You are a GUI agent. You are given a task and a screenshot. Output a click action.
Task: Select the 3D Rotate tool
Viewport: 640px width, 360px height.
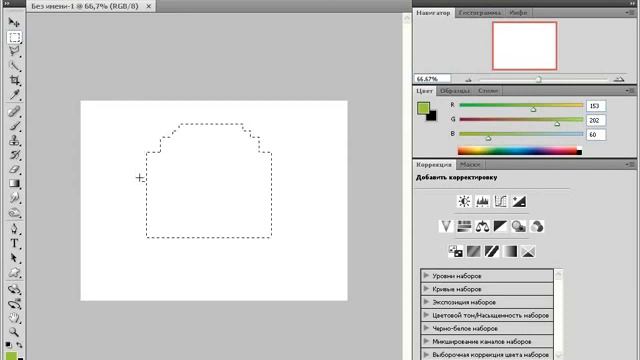click(x=14, y=289)
